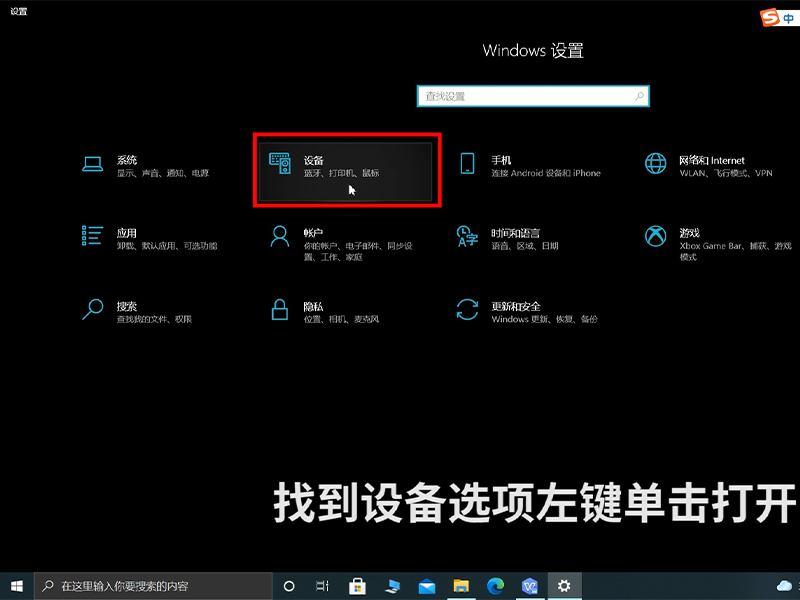This screenshot has height=600, width=800.
Task: Click 查找我的文件、权限 description
Action: pos(154,319)
